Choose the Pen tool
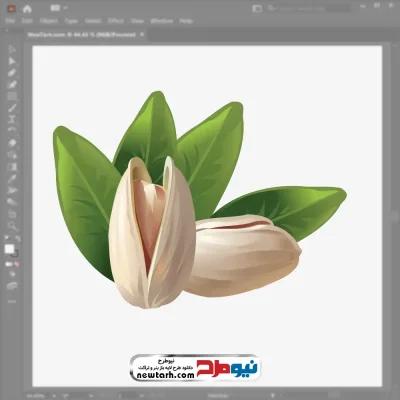 click(12, 73)
